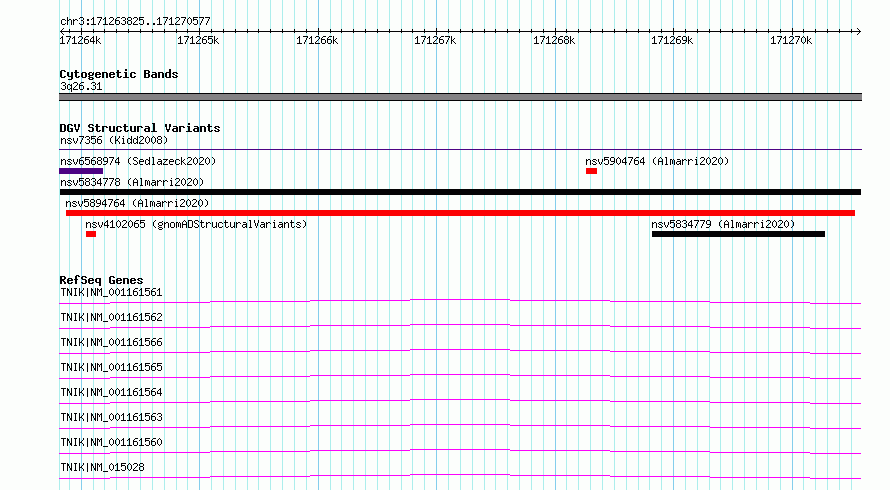
Task: Click the nsv7356 (Kidd2008) label
Action: click(x=114, y=140)
